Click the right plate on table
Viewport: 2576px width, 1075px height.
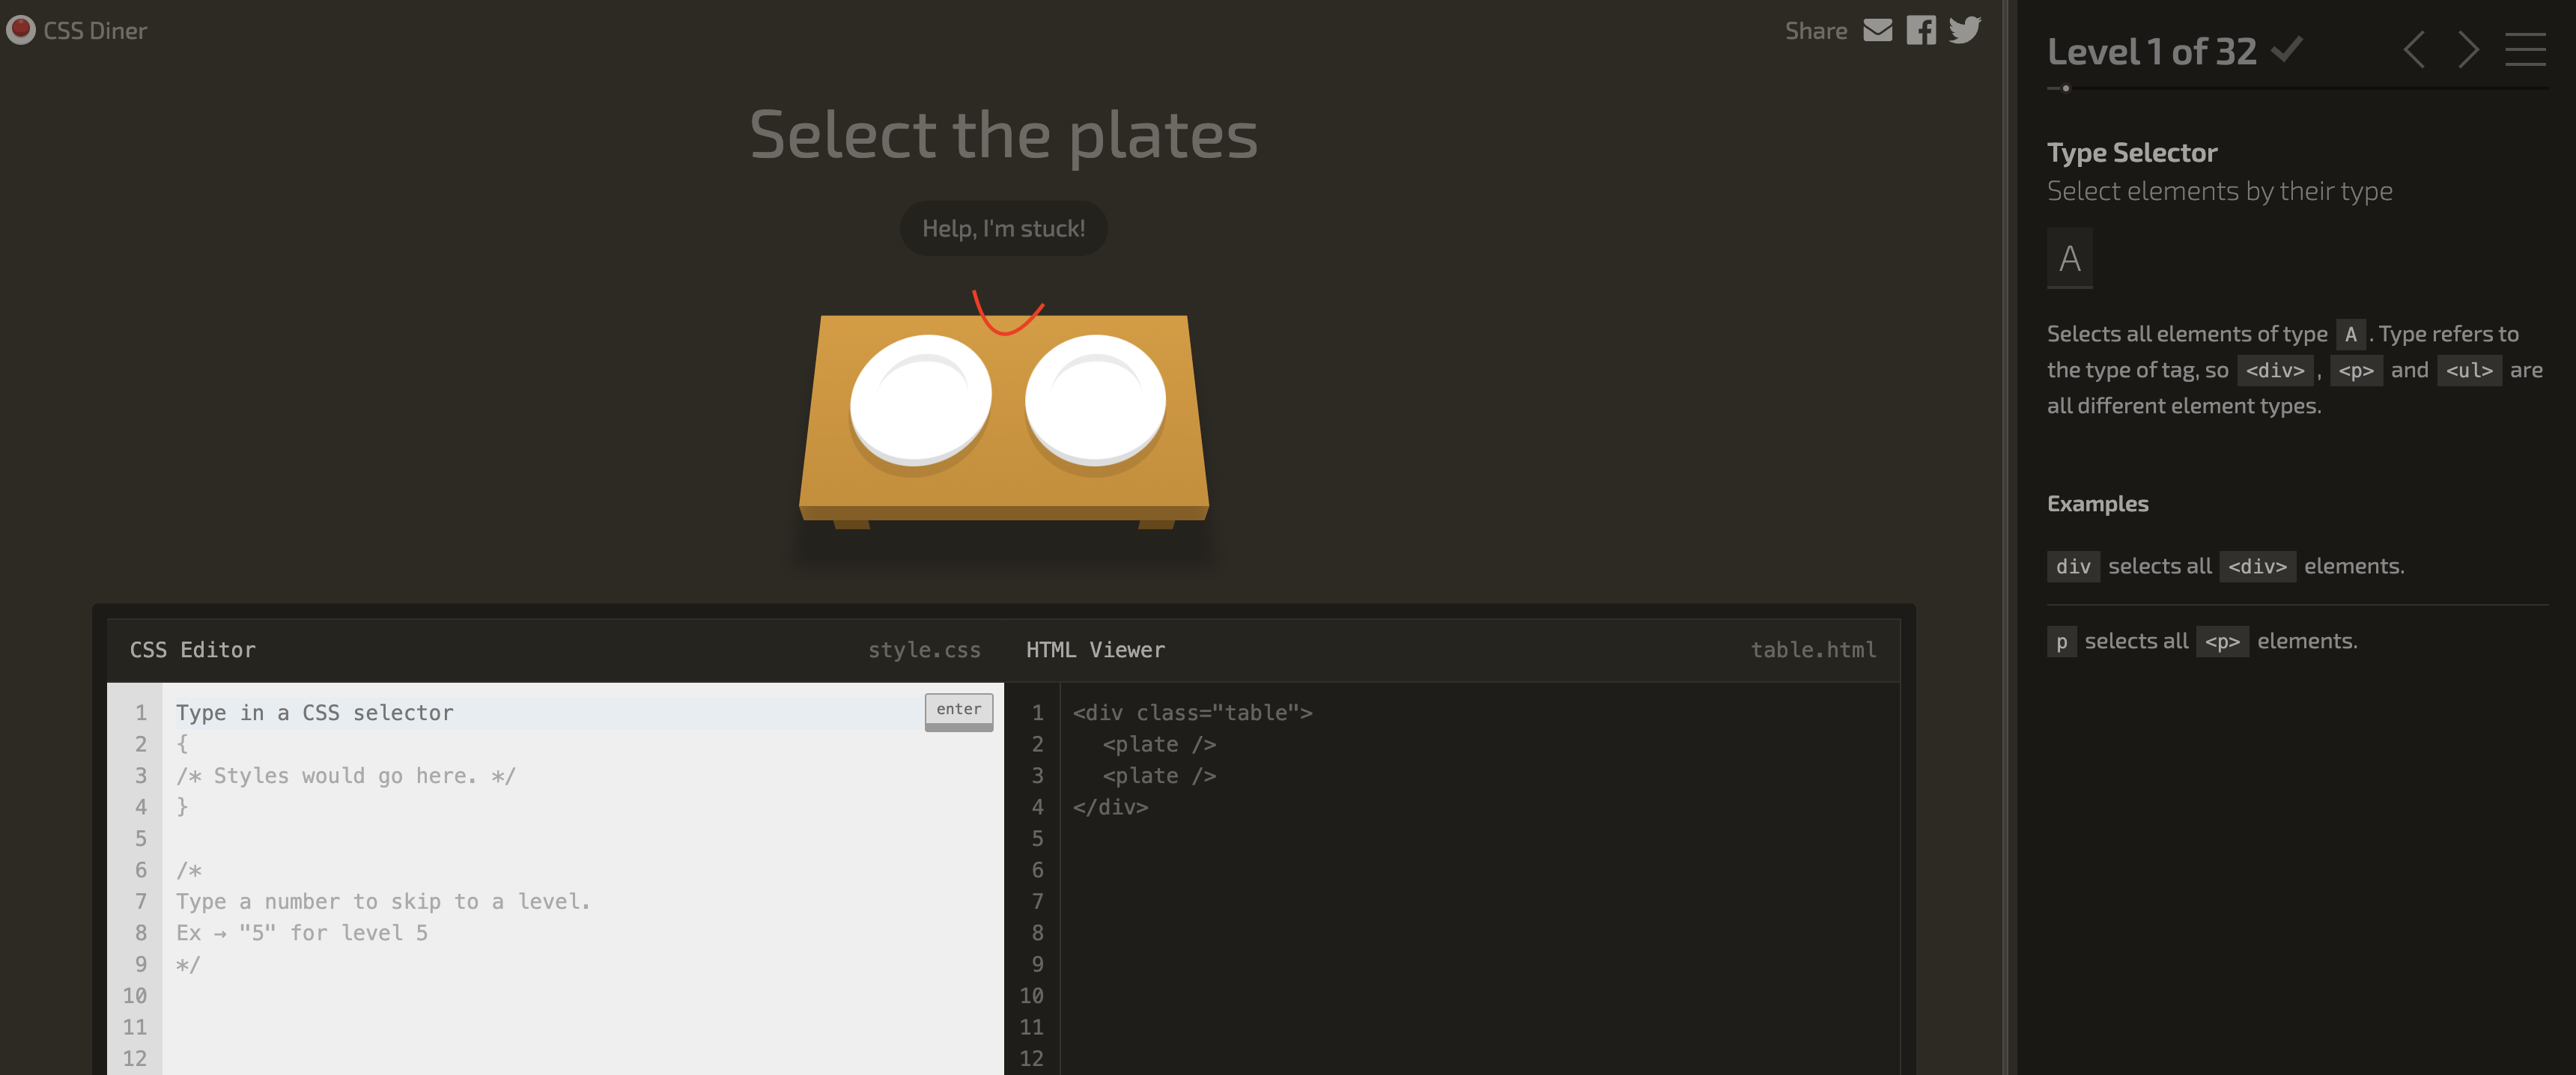pos(1095,399)
